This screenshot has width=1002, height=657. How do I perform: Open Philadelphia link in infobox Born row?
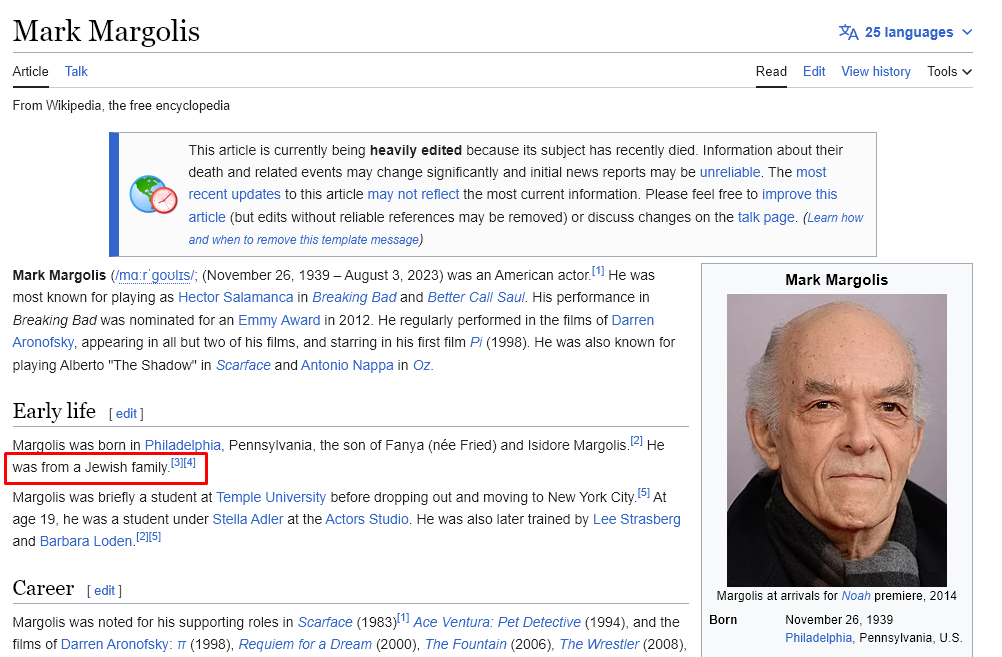pos(818,638)
